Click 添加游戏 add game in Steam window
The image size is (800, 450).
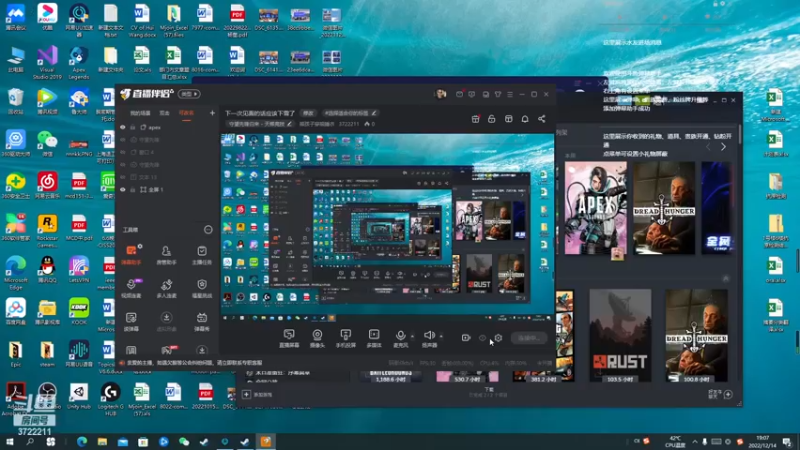258,394
